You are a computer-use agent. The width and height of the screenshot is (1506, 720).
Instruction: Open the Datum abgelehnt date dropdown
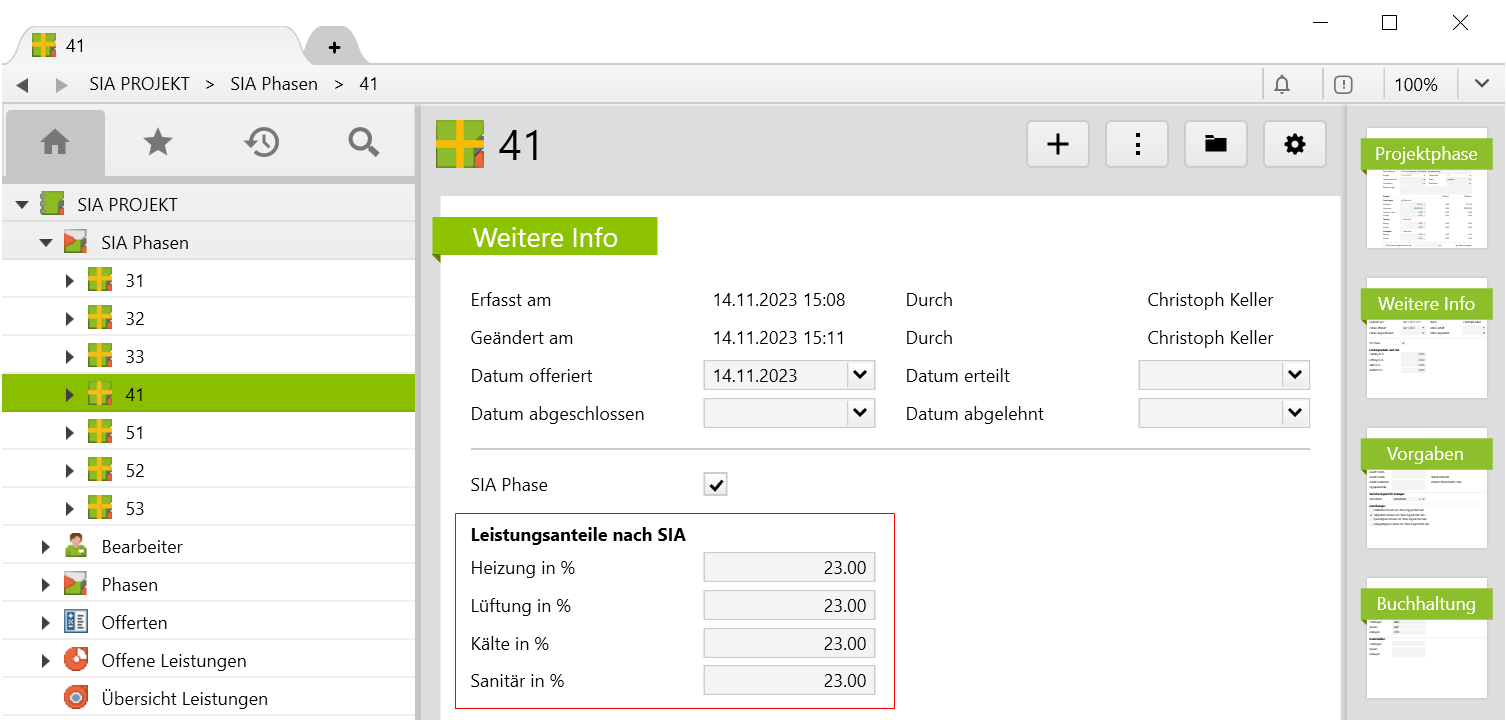tap(1295, 414)
